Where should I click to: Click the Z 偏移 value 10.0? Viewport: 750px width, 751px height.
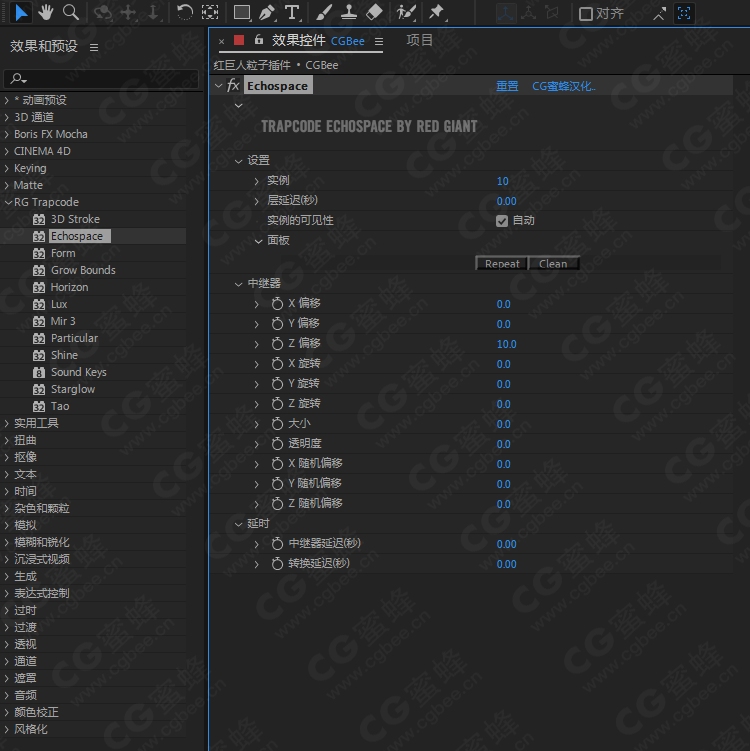(x=506, y=344)
